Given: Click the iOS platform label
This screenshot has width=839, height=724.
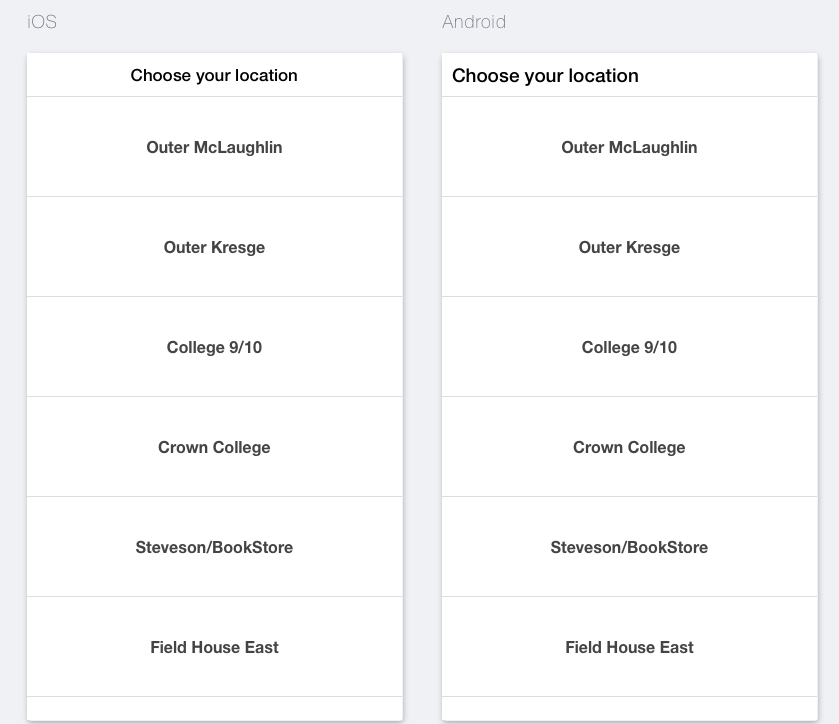Looking at the screenshot, I should click(42, 22).
